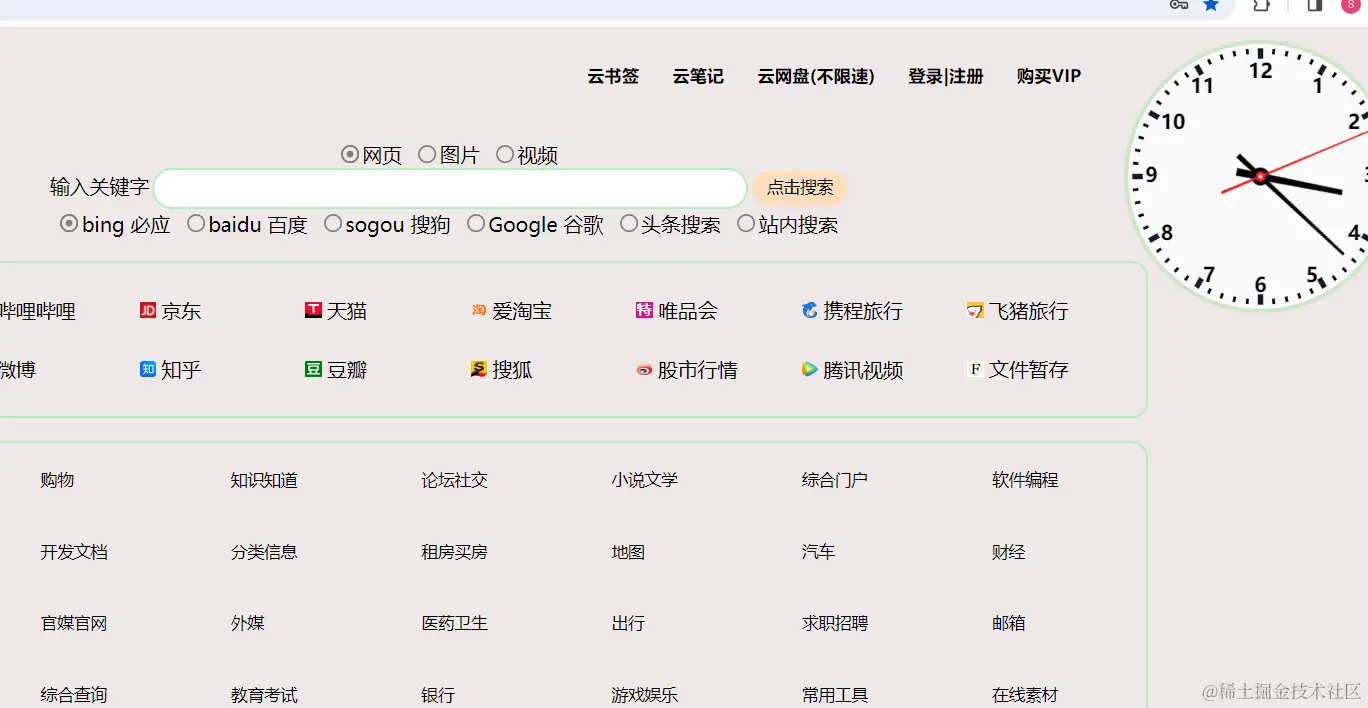Screen dimensions: 1368x708
Task: Open the 财经 category
Action: pyautogui.click(x=1009, y=552)
